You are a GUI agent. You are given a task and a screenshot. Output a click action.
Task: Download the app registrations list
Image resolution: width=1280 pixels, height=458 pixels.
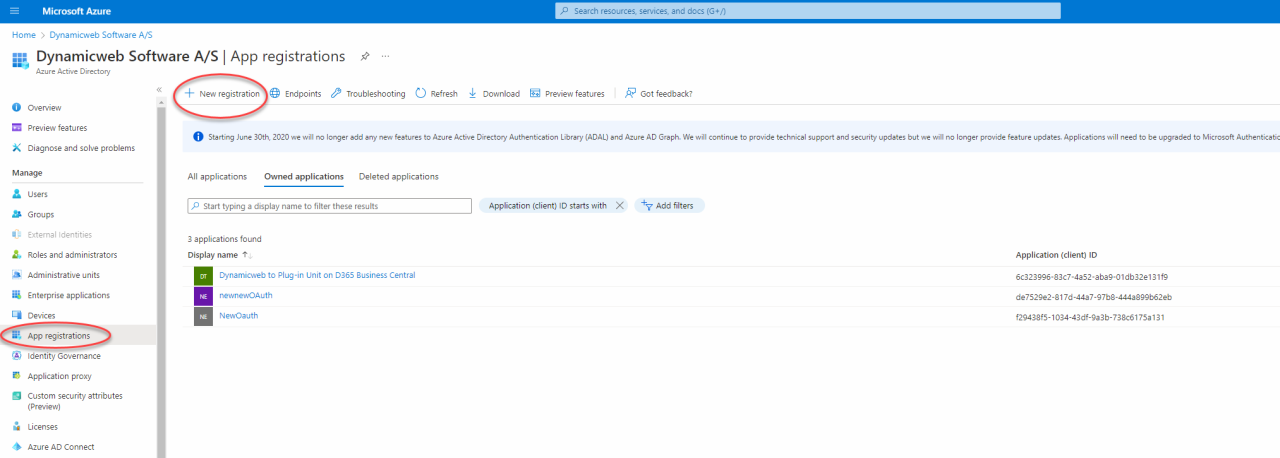494,94
